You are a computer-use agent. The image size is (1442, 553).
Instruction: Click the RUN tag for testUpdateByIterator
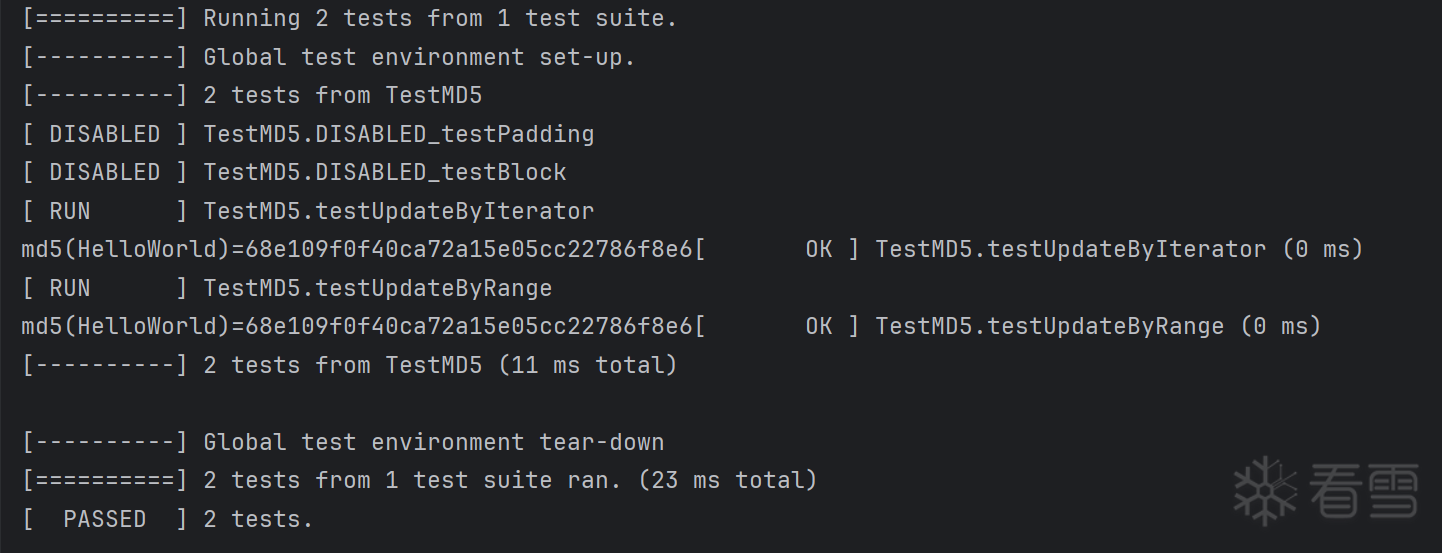click(x=70, y=211)
